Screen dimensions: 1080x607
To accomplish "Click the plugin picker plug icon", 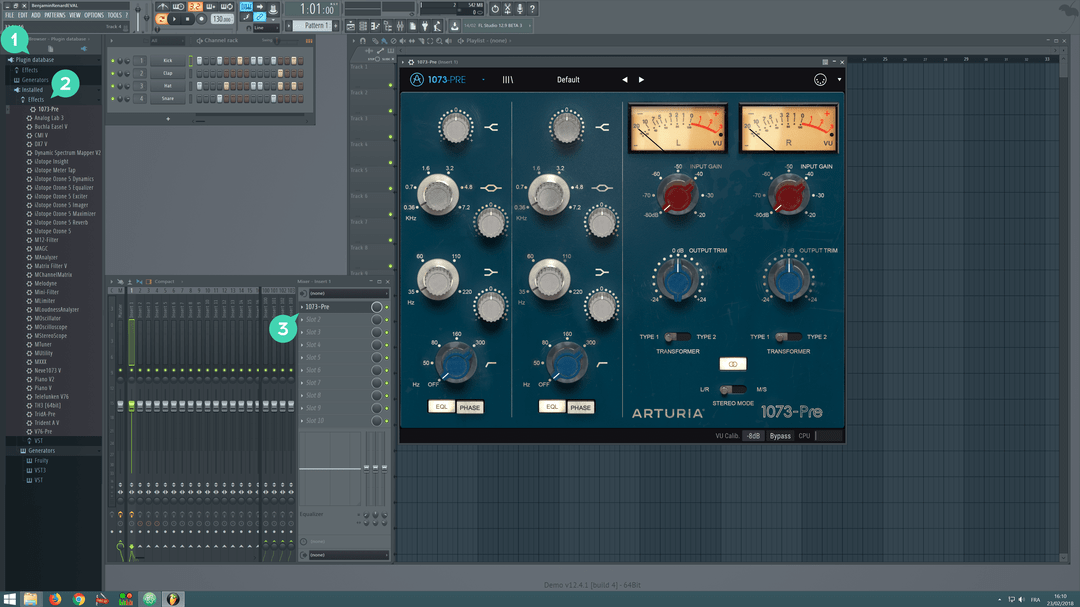I will click(x=425, y=25).
